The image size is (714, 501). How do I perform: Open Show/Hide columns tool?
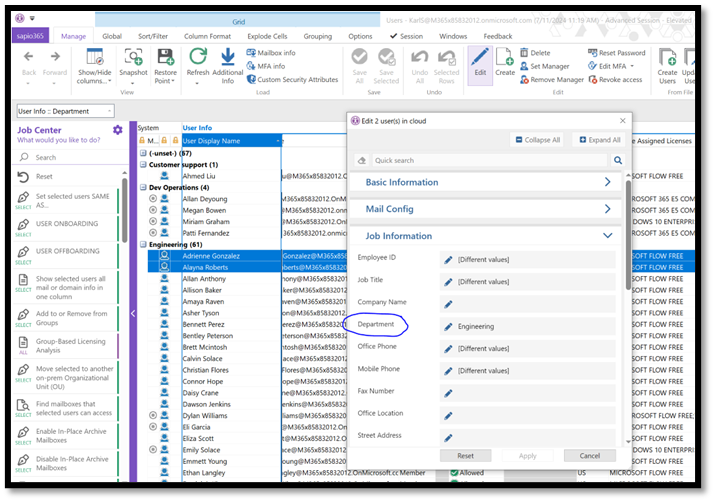click(x=94, y=66)
